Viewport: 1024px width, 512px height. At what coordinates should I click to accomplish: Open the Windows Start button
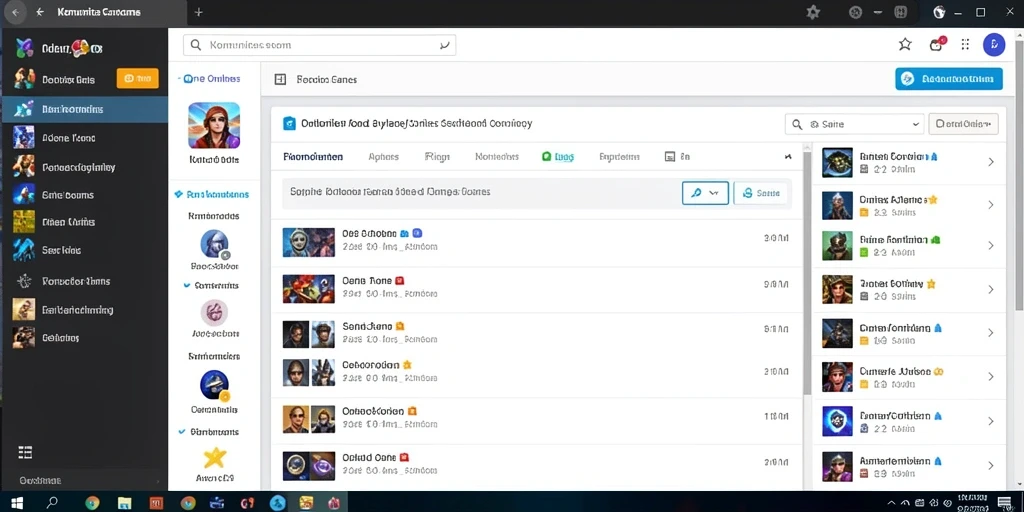pyautogui.click(x=16, y=502)
